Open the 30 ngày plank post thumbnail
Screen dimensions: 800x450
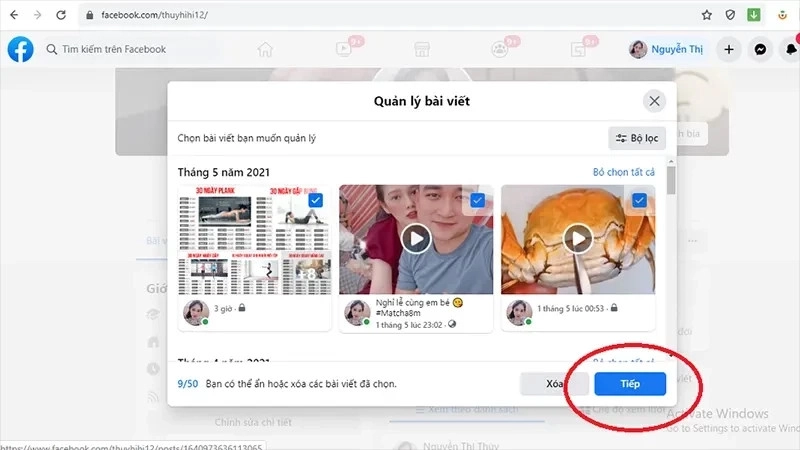tap(255, 240)
